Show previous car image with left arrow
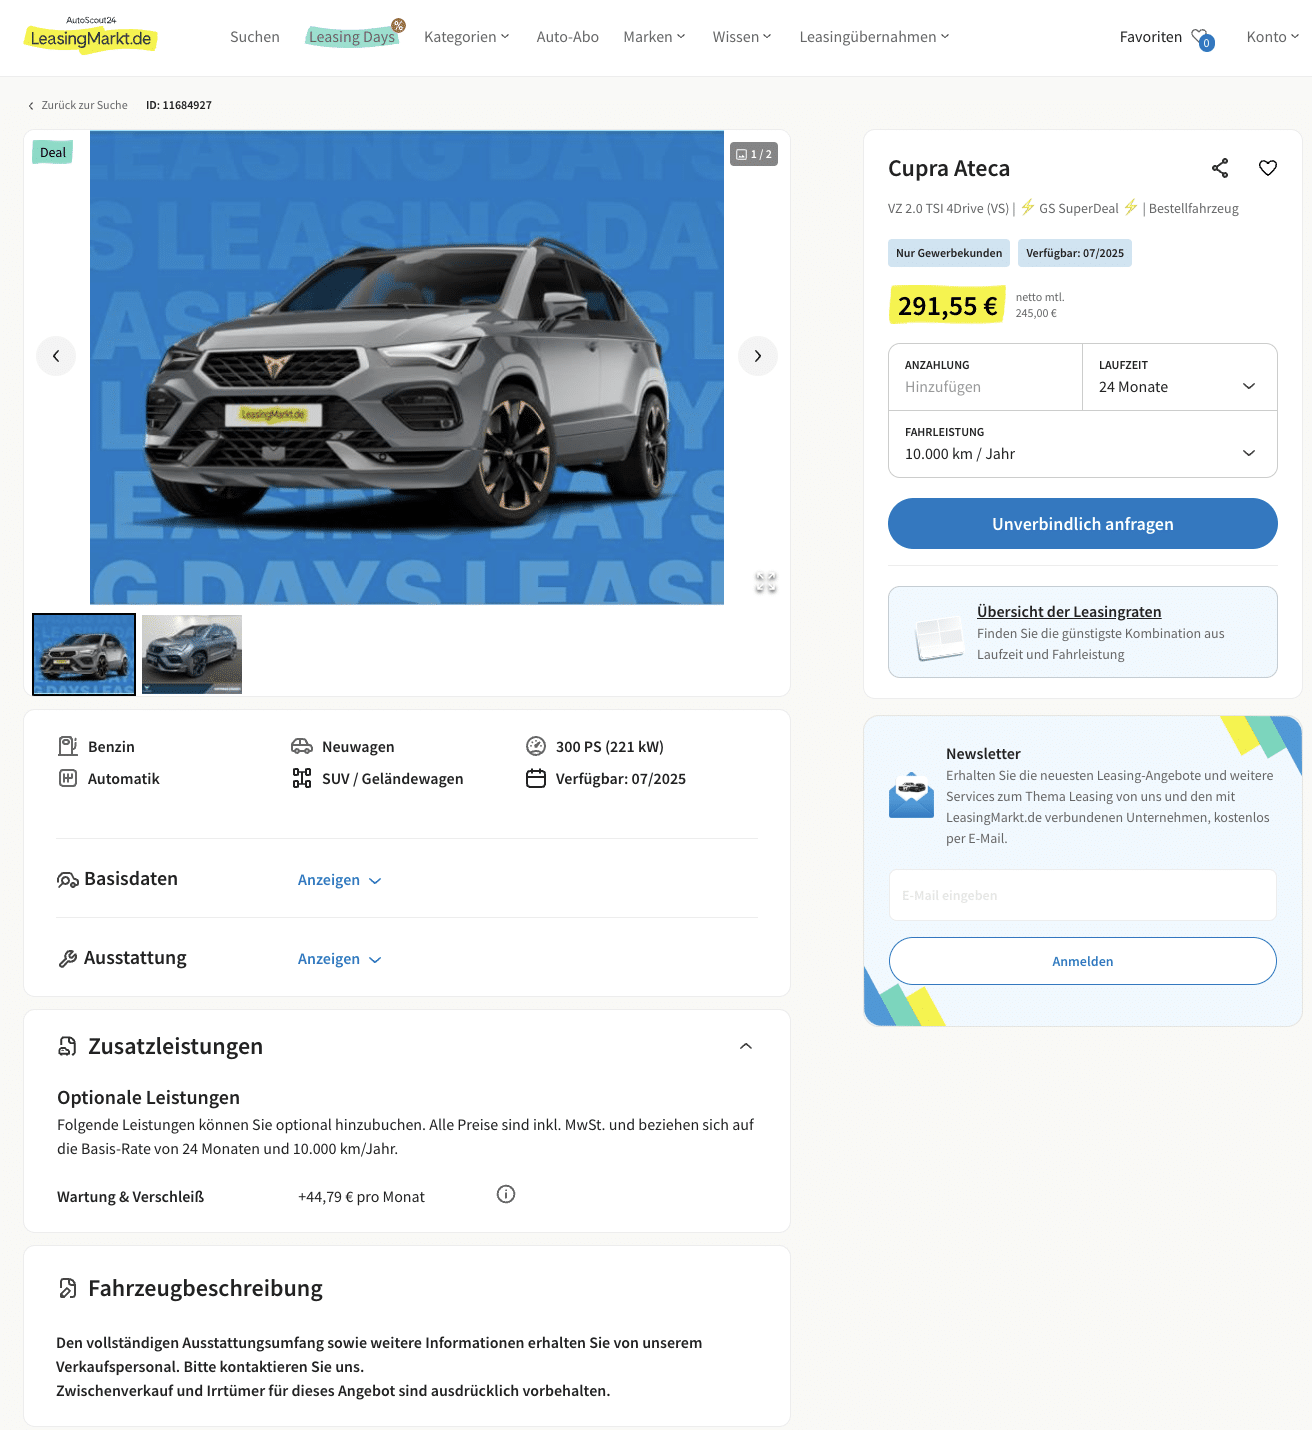 point(56,356)
